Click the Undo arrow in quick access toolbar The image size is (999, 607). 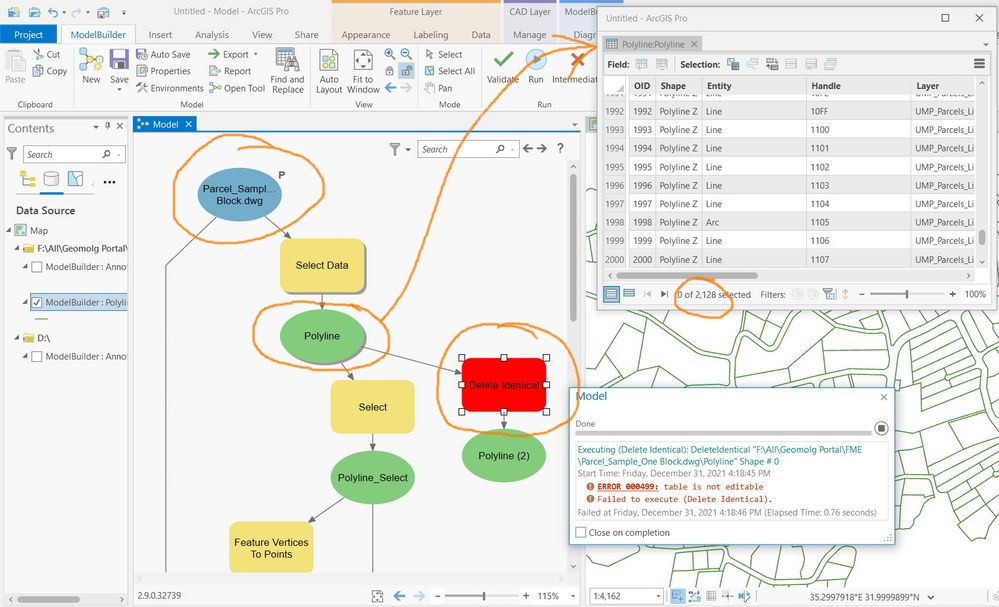(54, 12)
